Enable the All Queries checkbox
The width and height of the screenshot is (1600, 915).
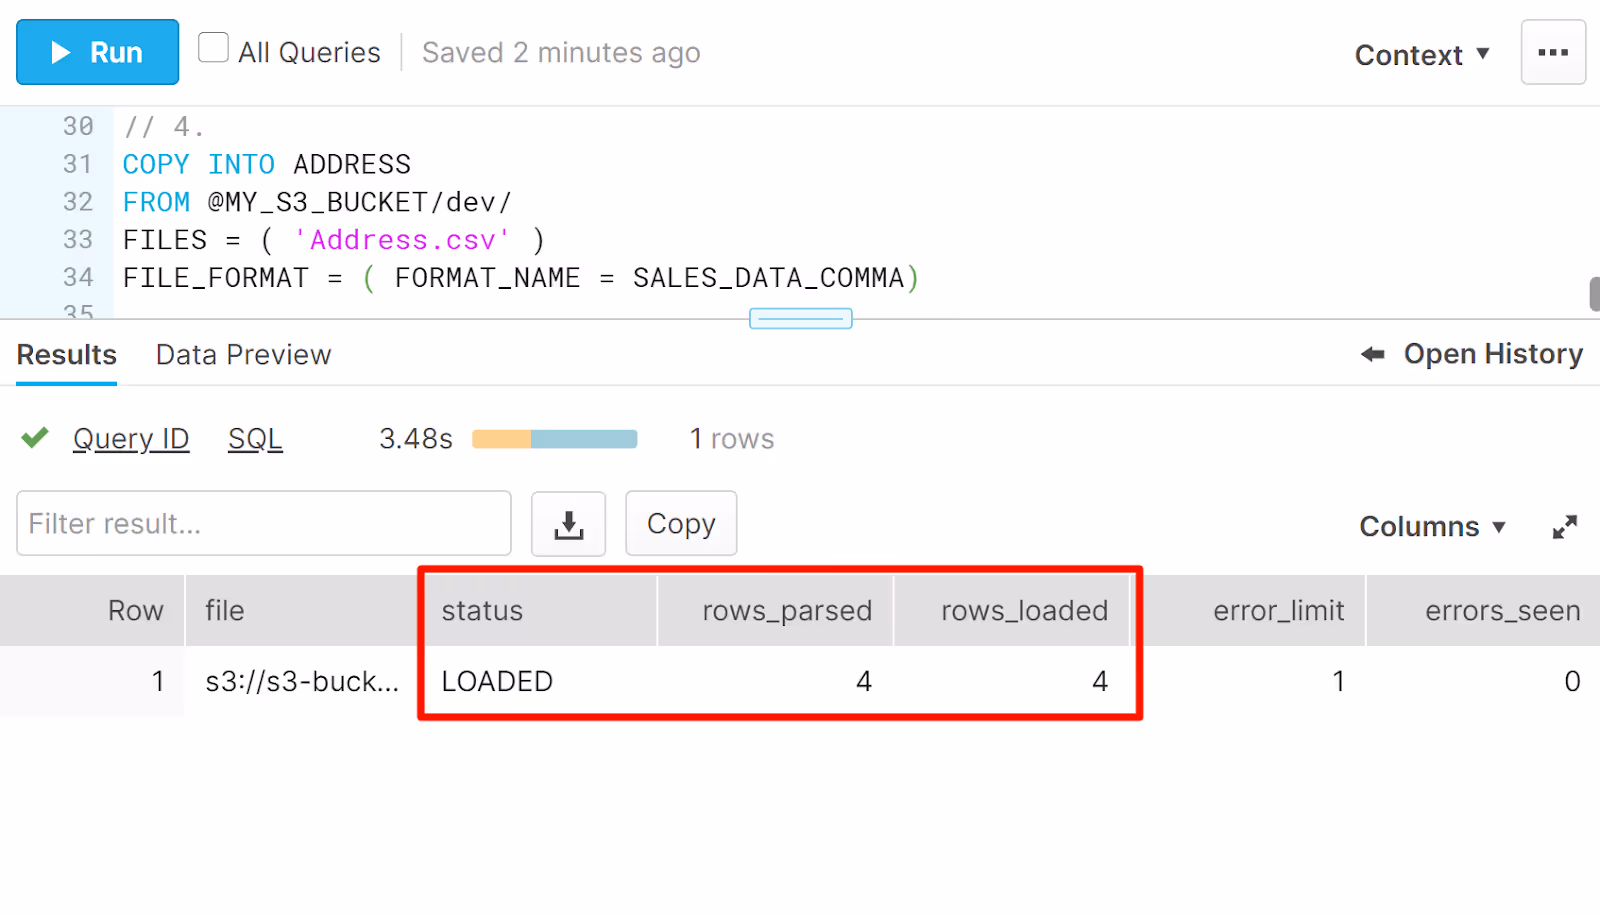tap(213, 46)
